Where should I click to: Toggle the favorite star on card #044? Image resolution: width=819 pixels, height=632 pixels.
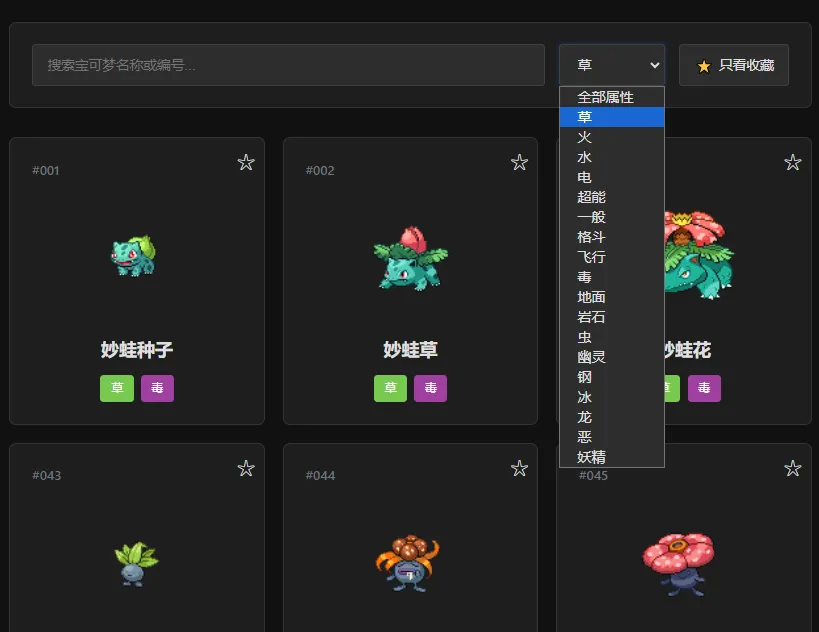coord(519,468)
